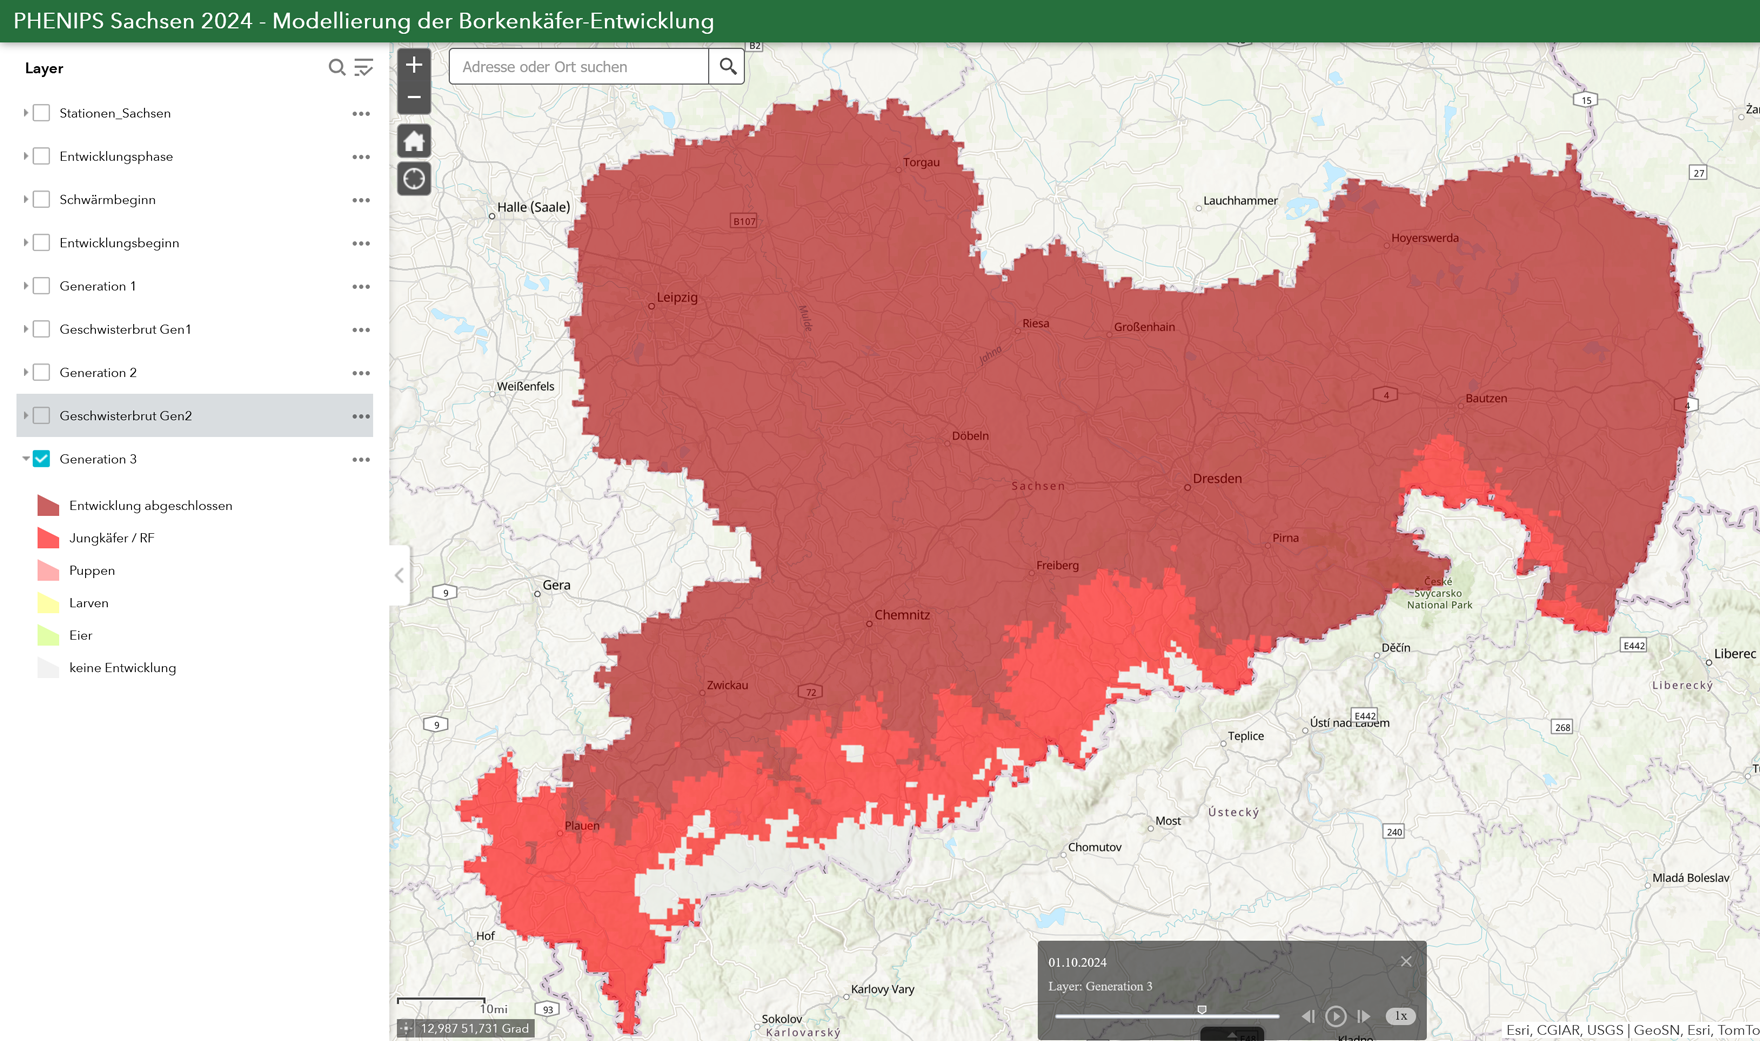The width and height of the screenshot is (1760, 1041).
Task: Close the time slider panel
Action: pos(1406,961)
